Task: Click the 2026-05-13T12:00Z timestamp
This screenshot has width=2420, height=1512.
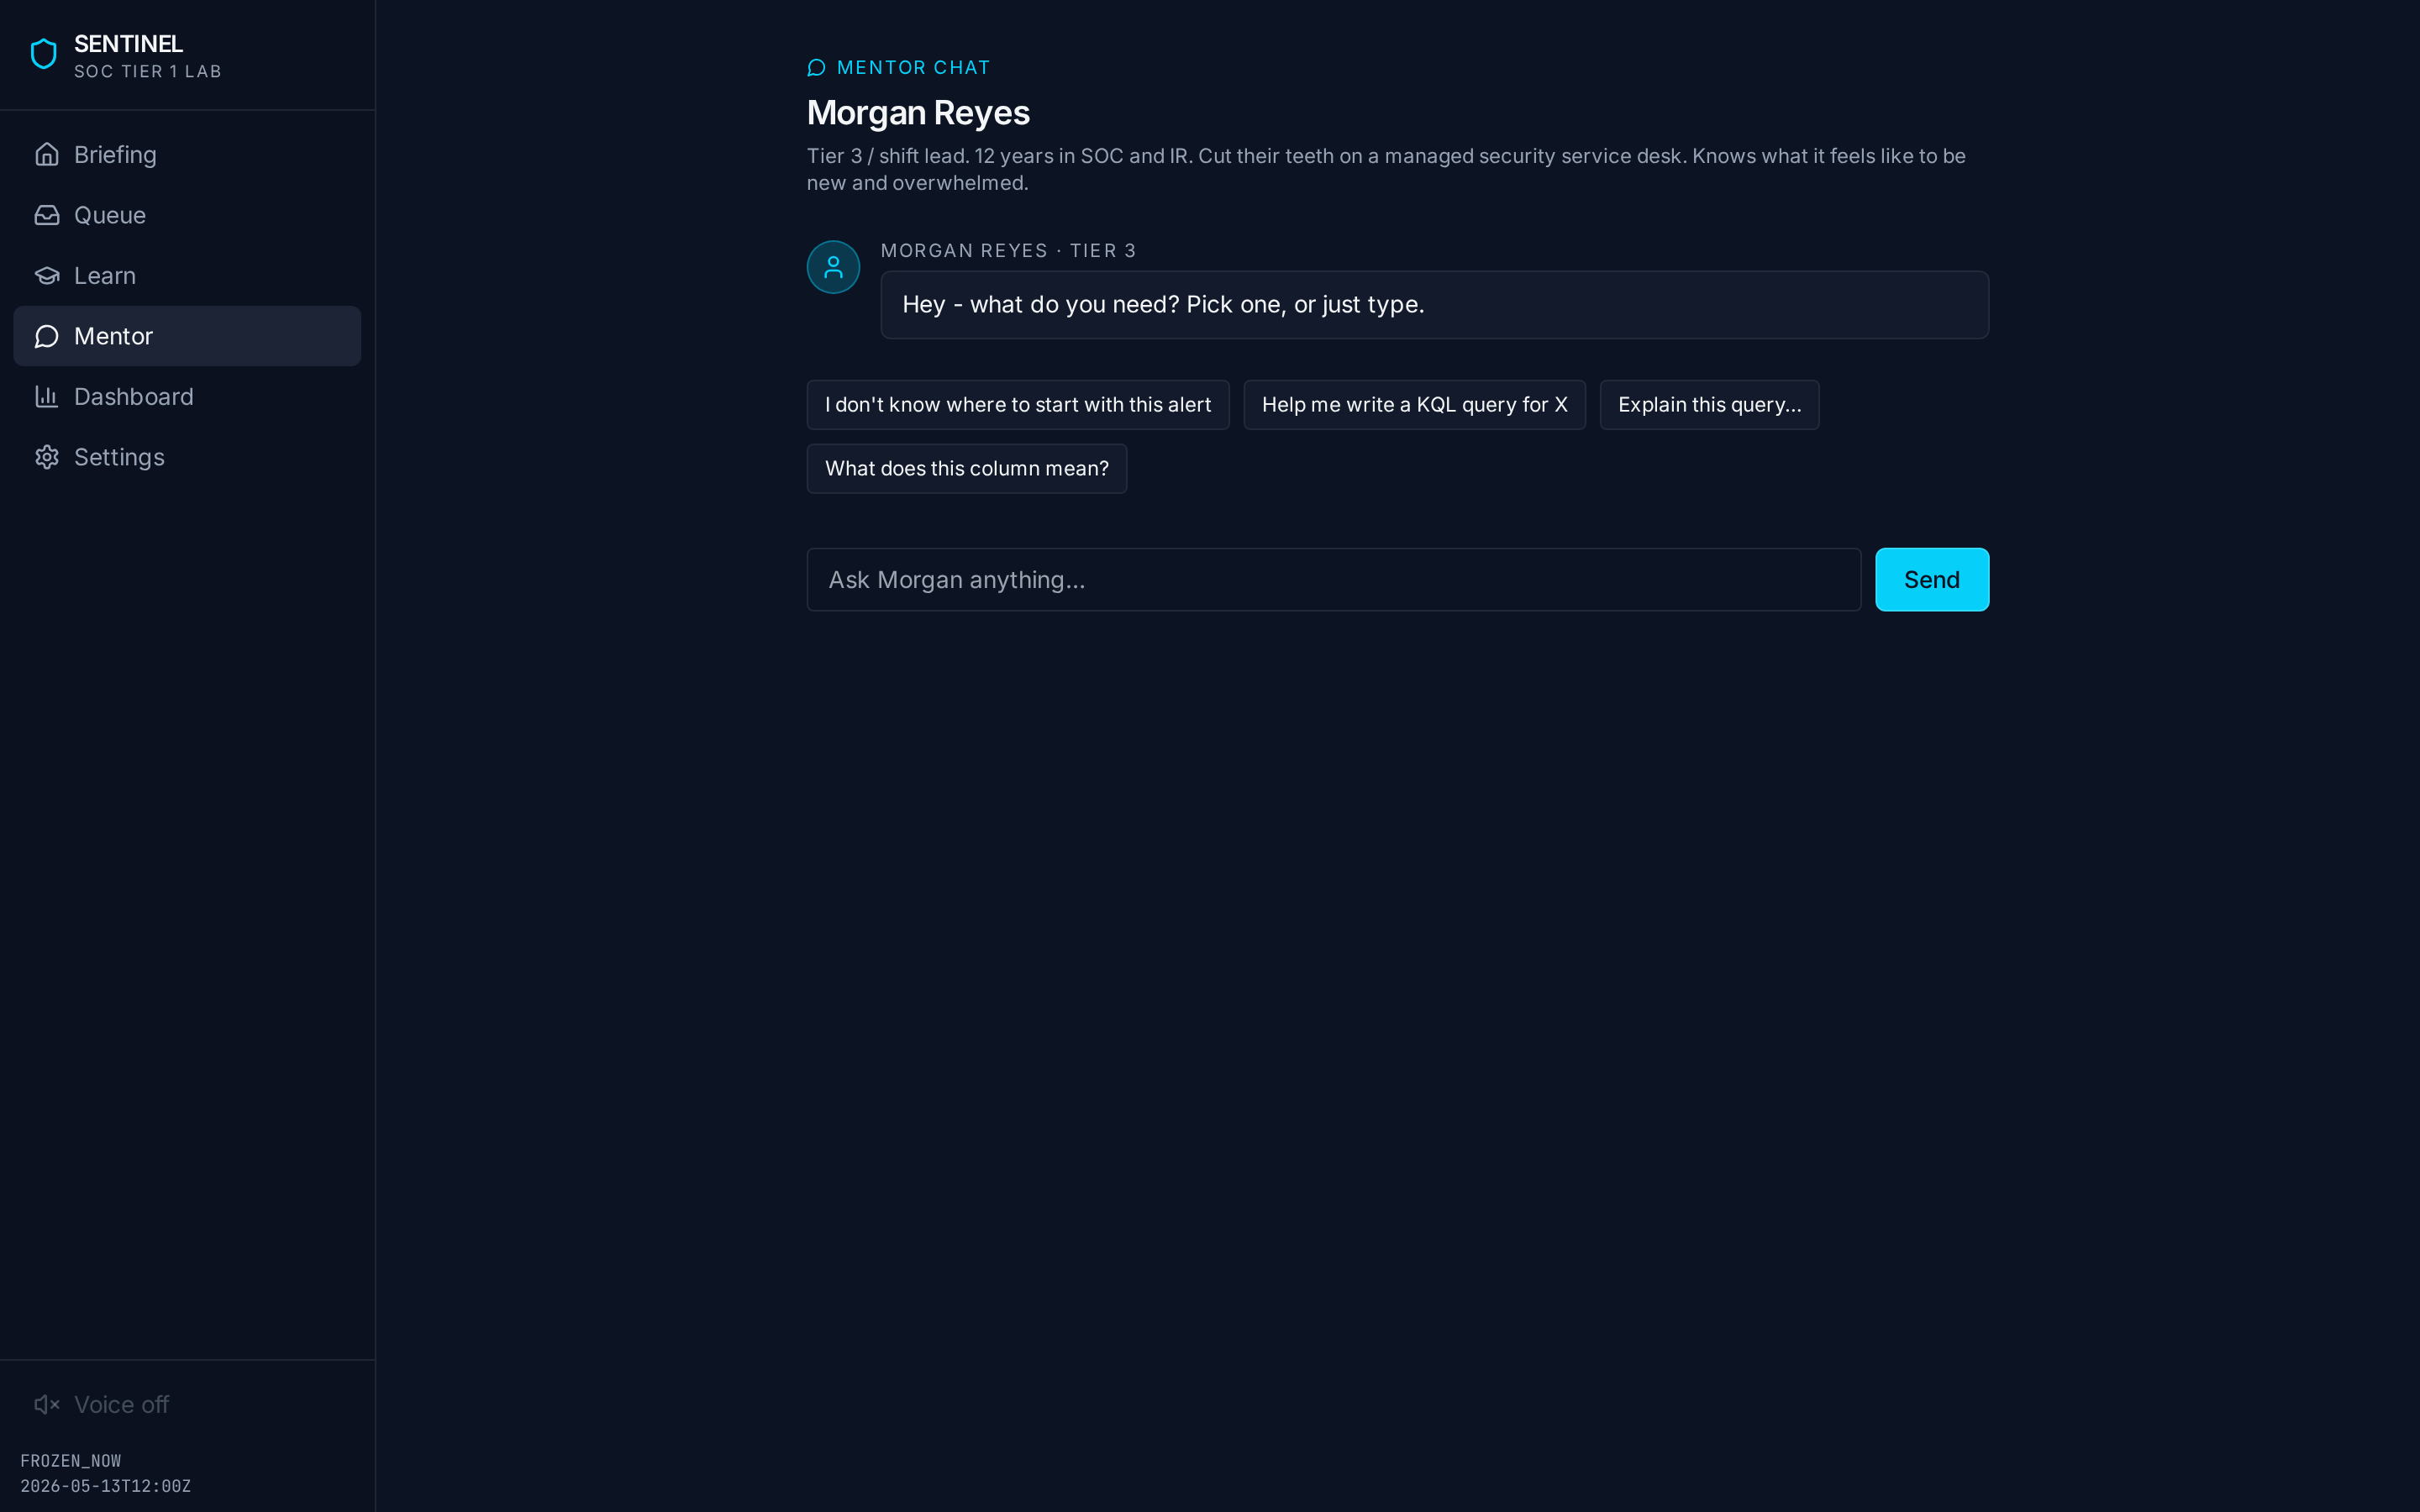Action: pos(105,1486)
